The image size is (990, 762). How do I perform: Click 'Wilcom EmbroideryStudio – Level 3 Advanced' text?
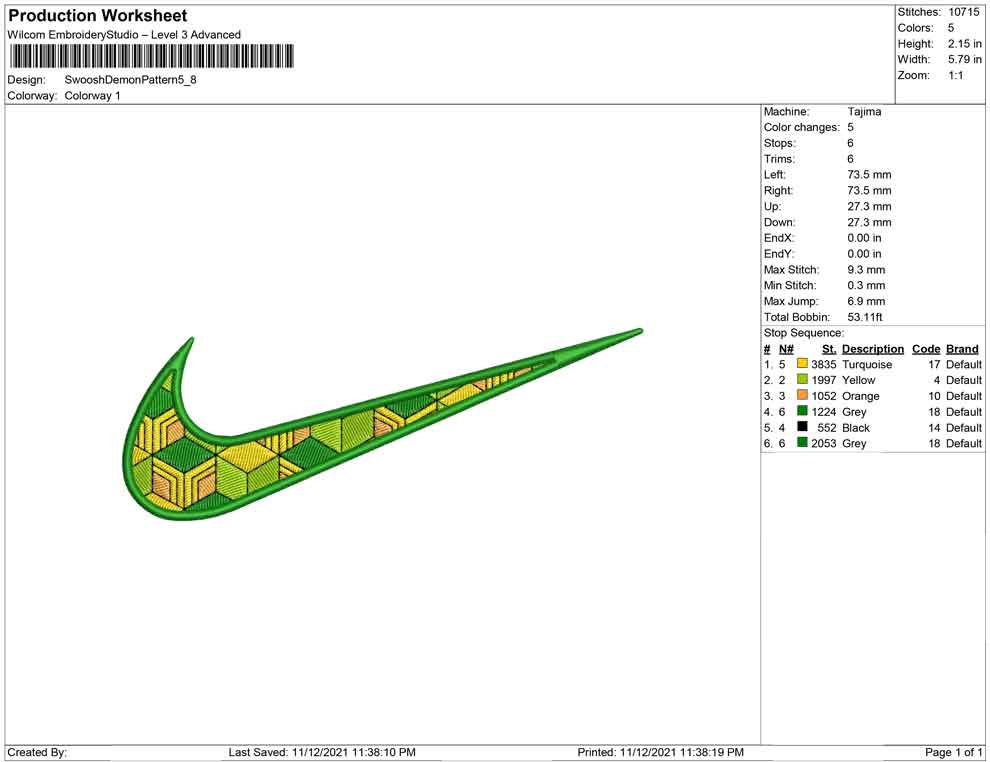coord(124,35)
